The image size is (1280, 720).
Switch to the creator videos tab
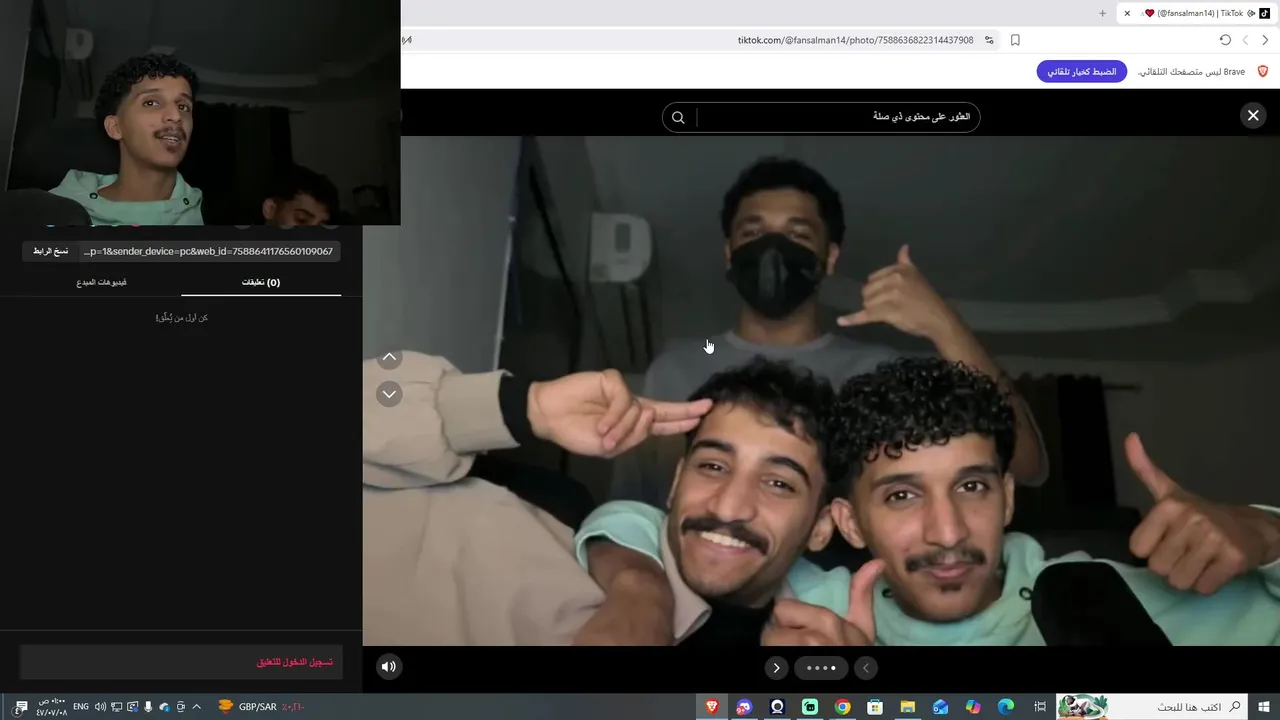pyautogui.click(x=101, y=282)
